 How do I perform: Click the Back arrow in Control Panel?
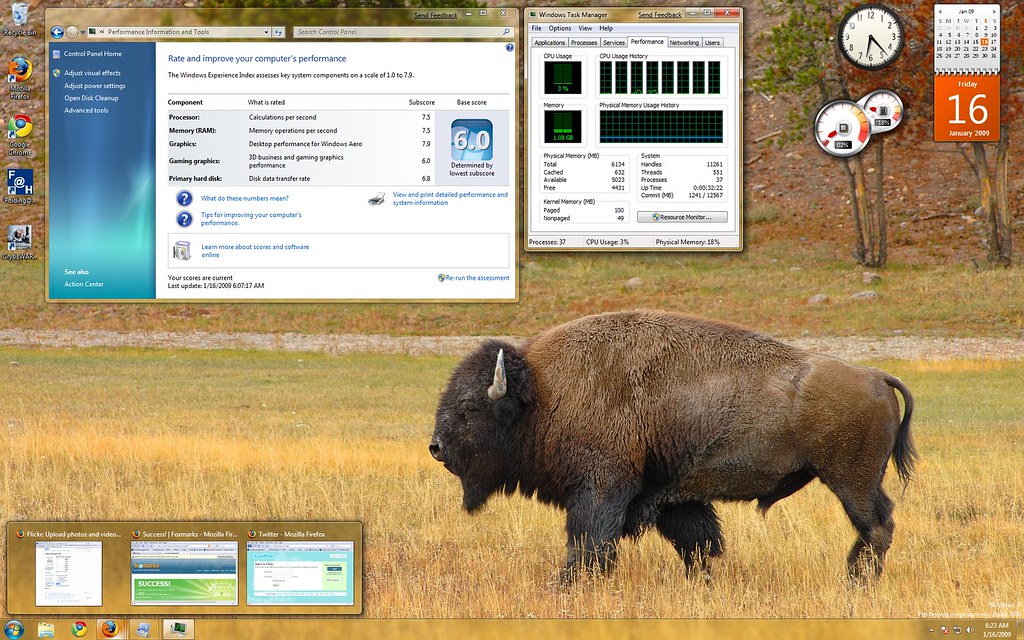[x=57, y=32]
